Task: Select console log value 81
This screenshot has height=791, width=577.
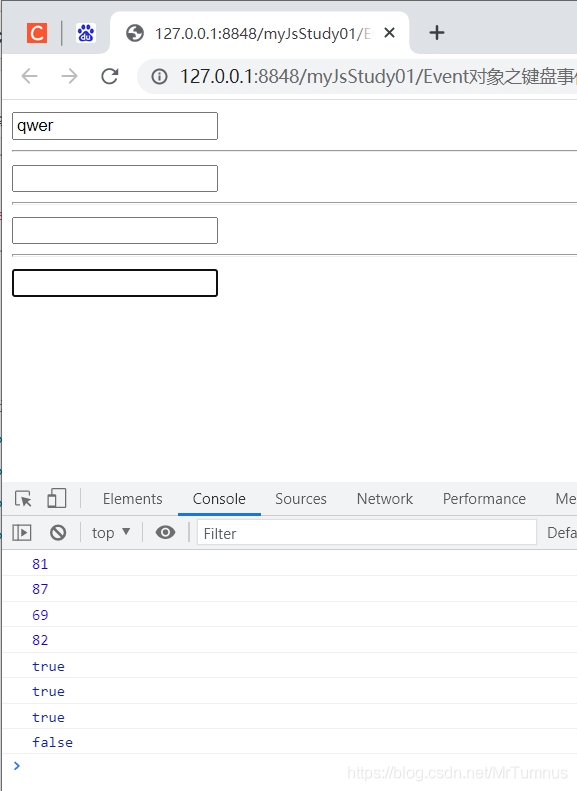Action: click(40, 564)
